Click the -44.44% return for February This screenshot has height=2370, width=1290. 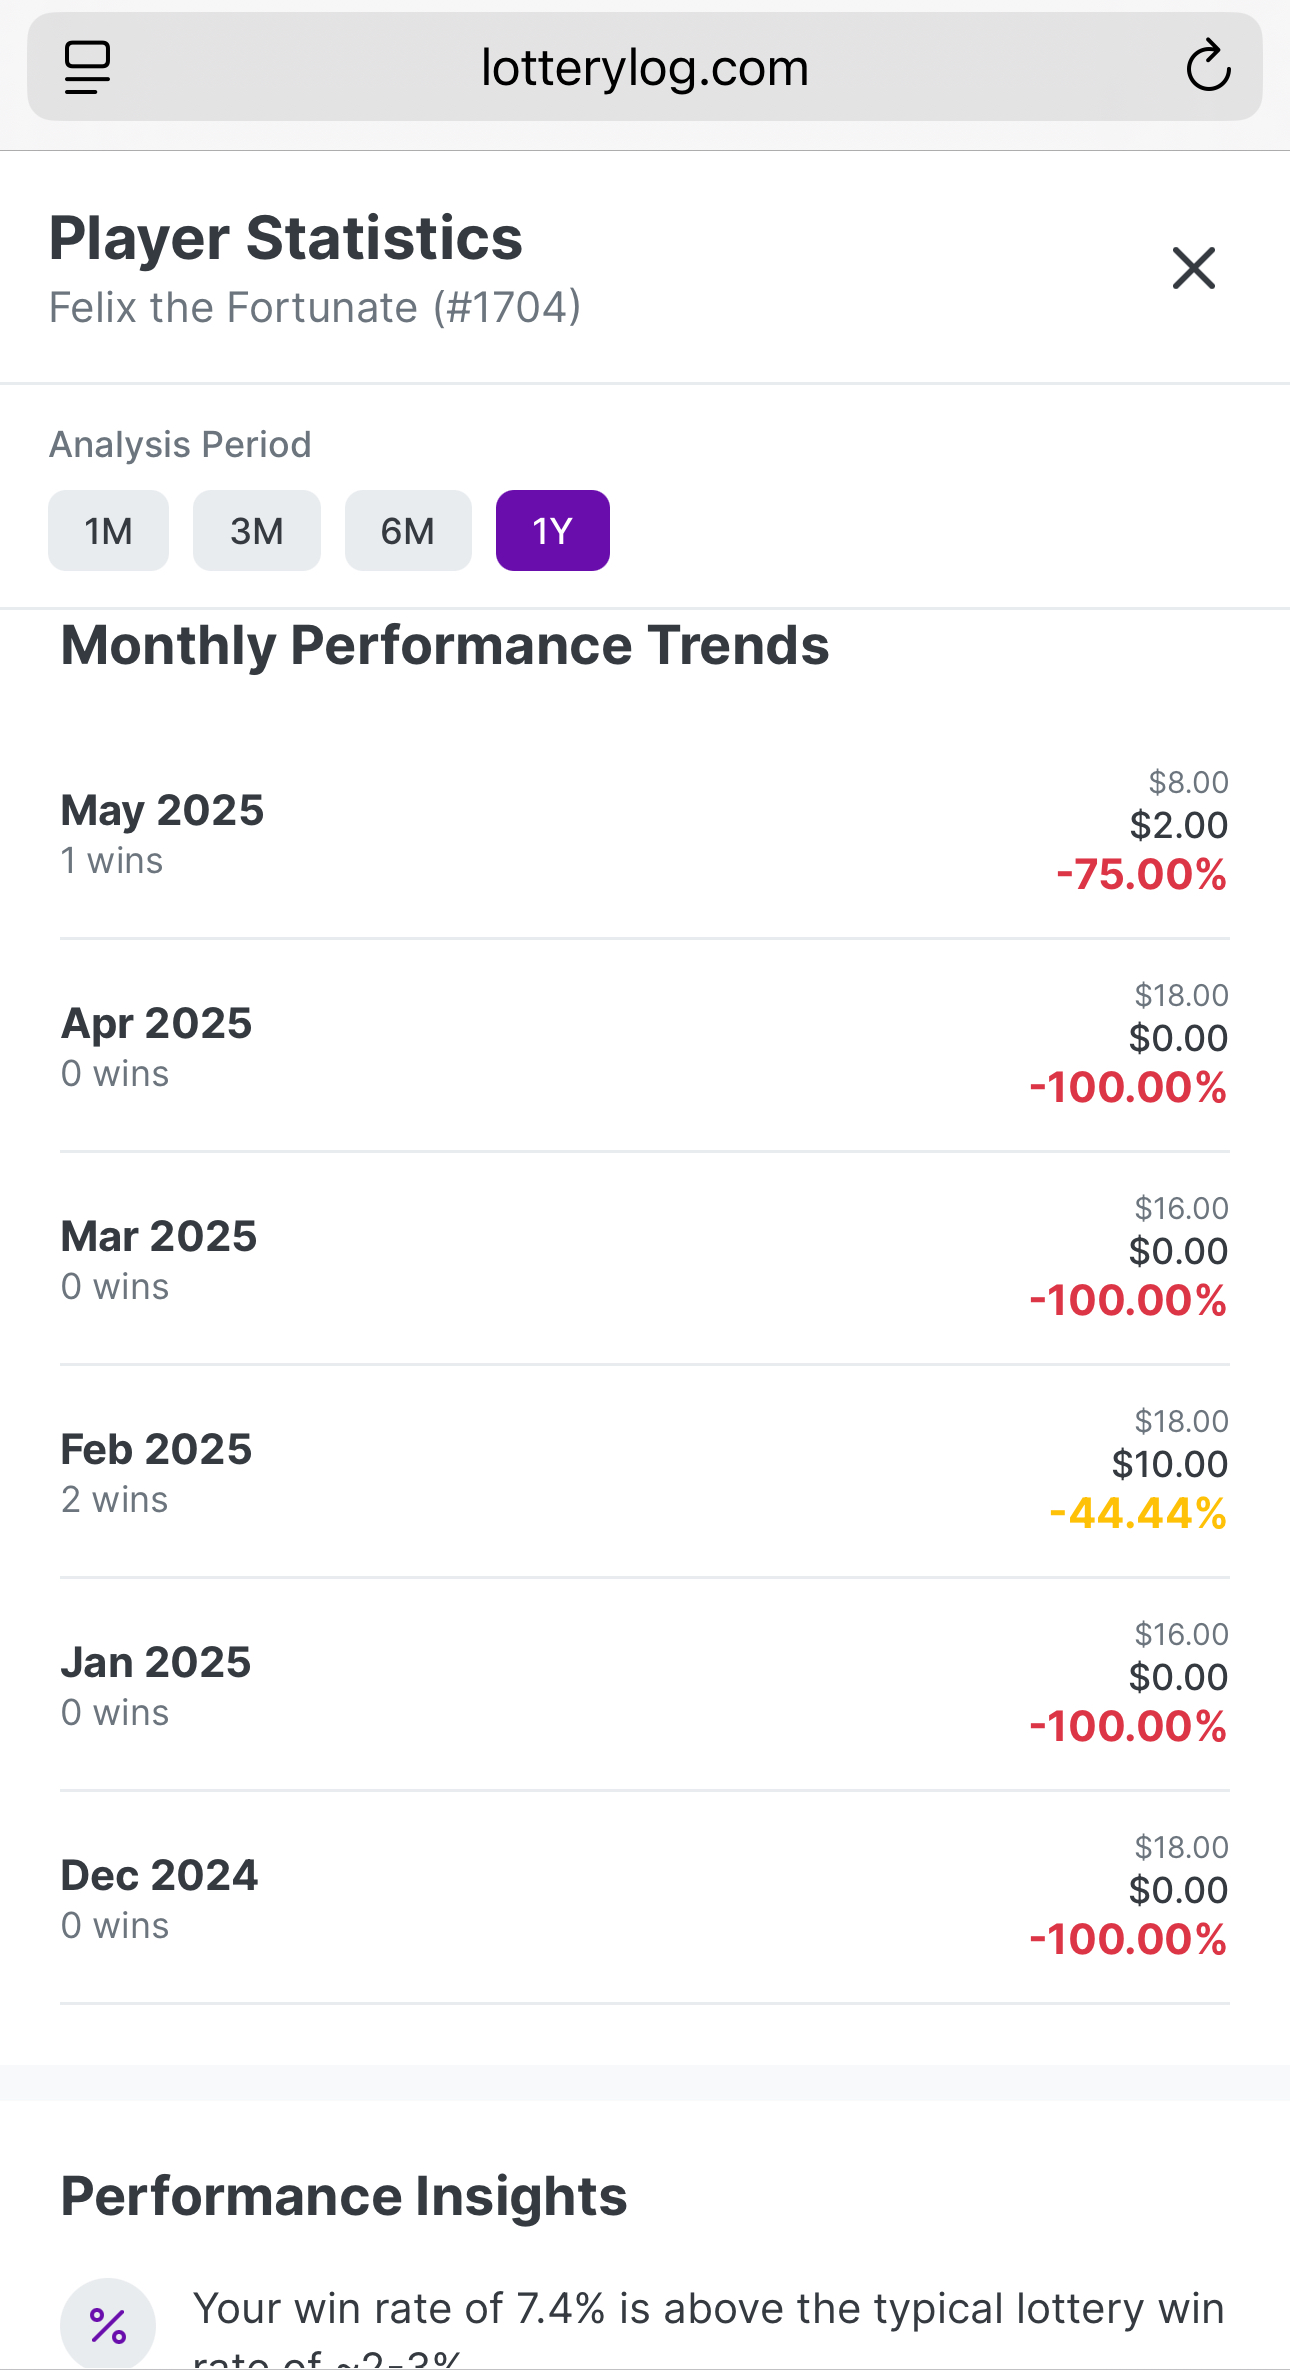1138,1514
